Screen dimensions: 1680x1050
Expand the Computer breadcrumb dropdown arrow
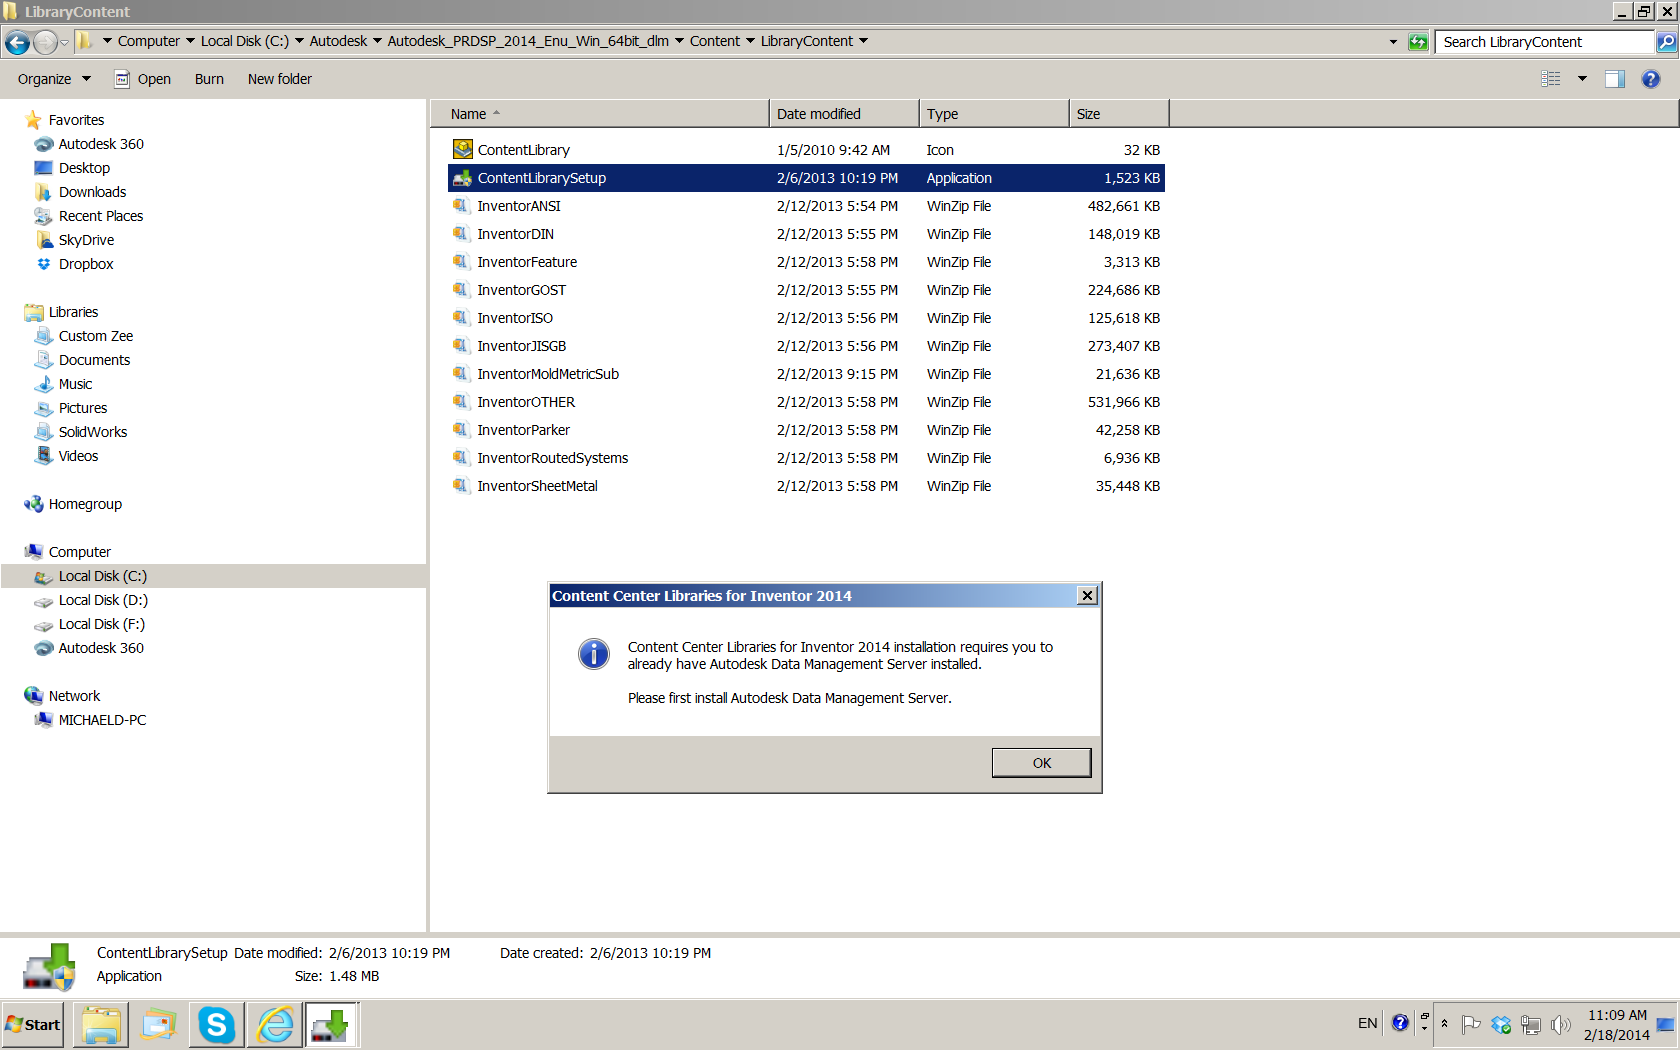point(190,41)
